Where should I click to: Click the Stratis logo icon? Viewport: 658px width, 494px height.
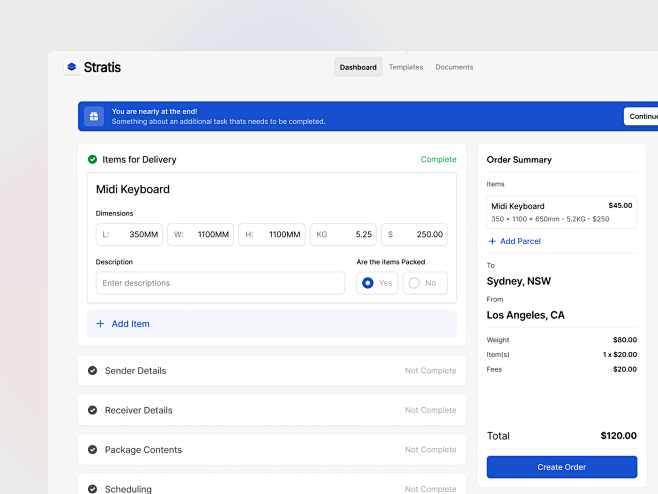pyautogui.click(x=71, y=67)
